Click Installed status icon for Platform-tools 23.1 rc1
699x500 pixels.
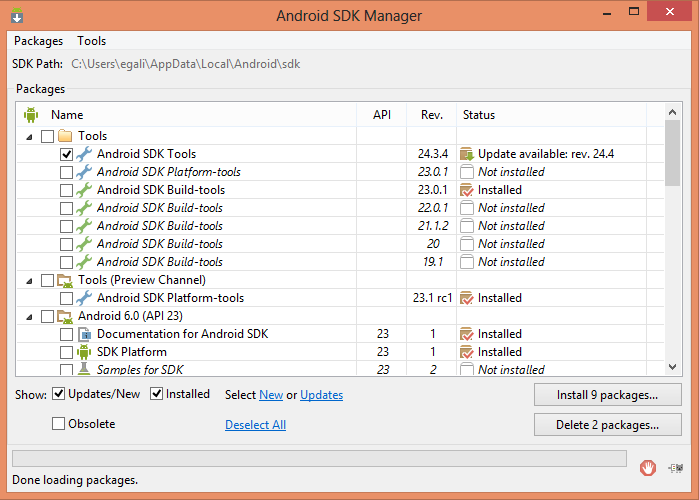[x=467, y=298]
